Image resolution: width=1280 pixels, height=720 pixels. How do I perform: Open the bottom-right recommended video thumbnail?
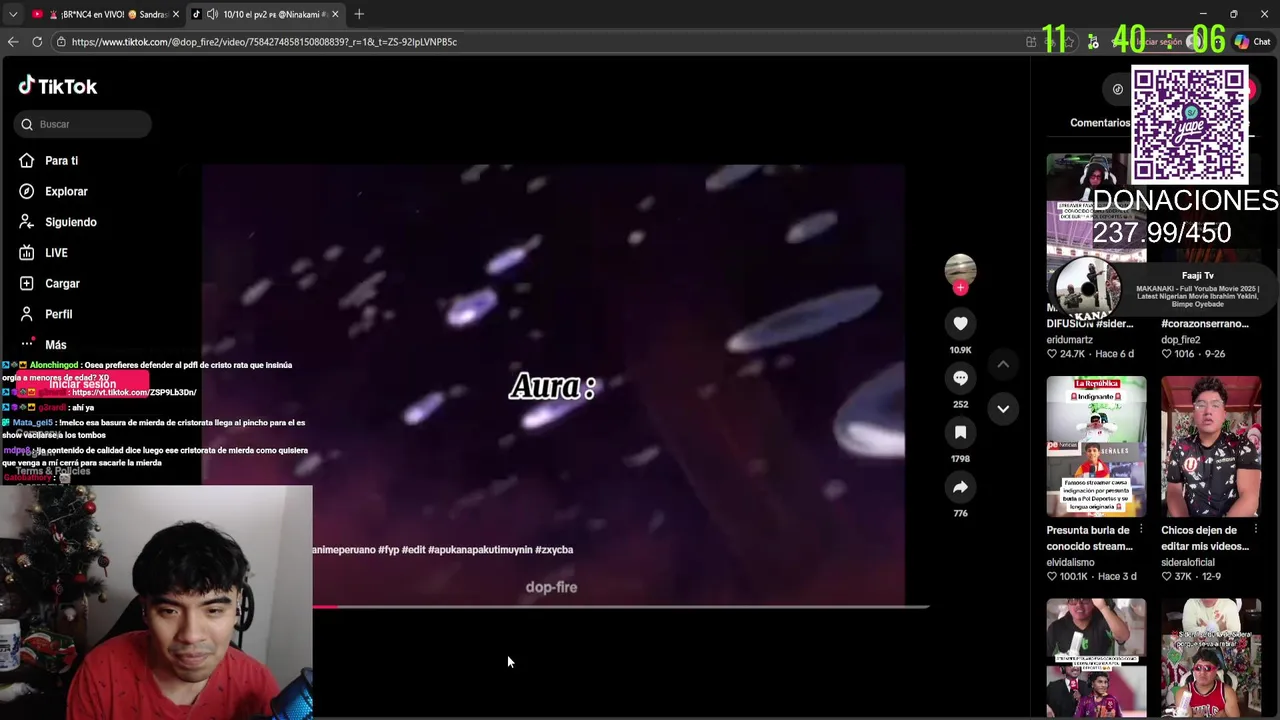click(x=1211, y=658)
